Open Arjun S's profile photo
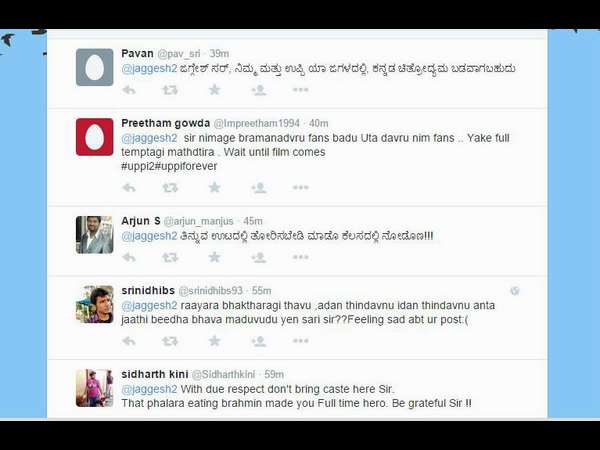Screen dimensions: 600x450 pyautogui.click(x=95, y=235)
